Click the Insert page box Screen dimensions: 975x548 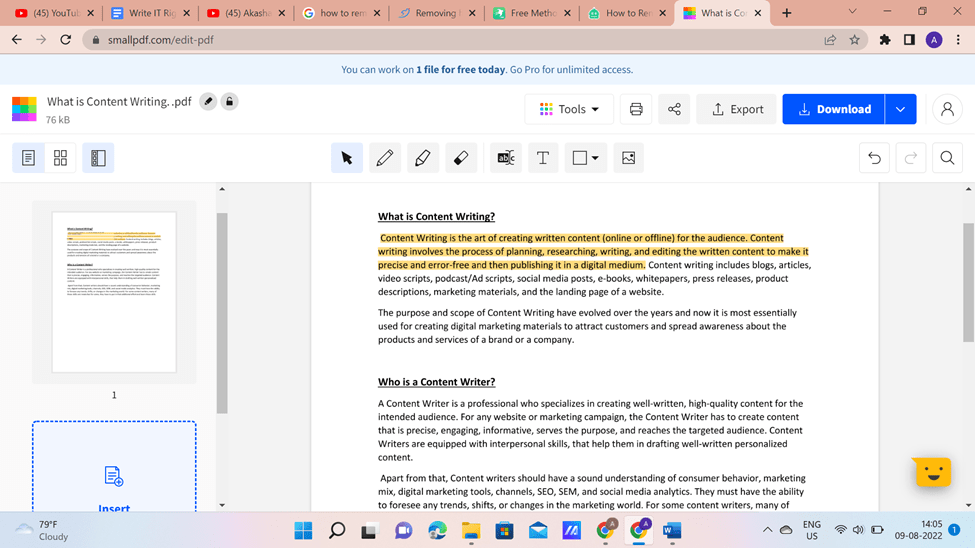pos(114,467)
